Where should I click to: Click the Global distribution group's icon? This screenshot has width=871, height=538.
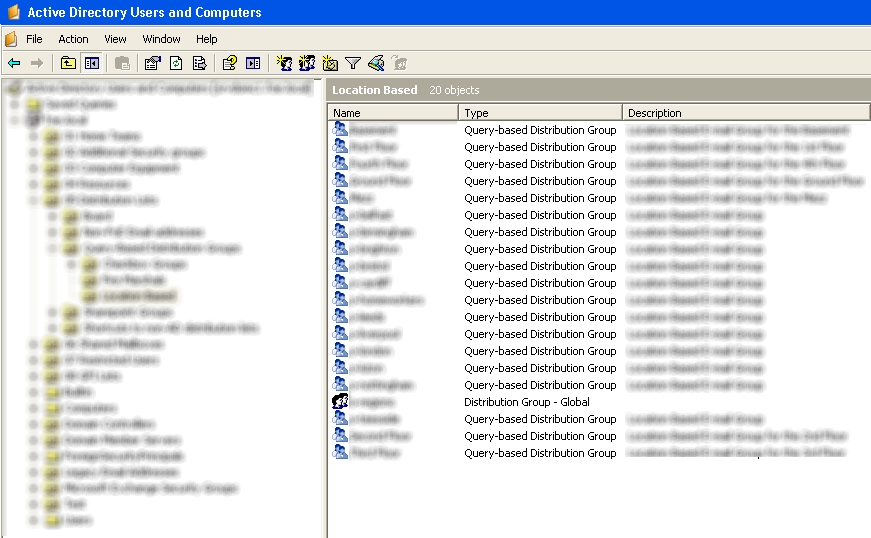click(339, 401)
